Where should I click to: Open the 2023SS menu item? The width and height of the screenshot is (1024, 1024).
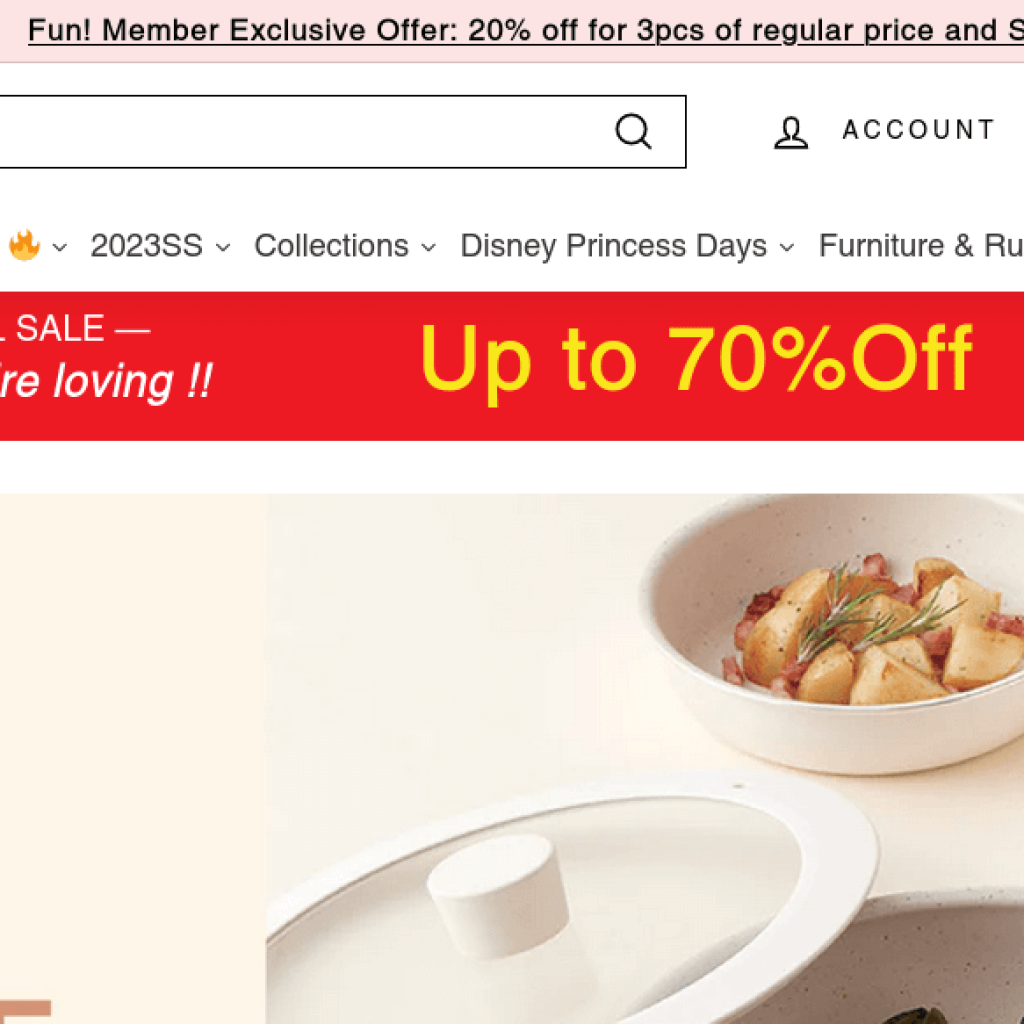146,246
